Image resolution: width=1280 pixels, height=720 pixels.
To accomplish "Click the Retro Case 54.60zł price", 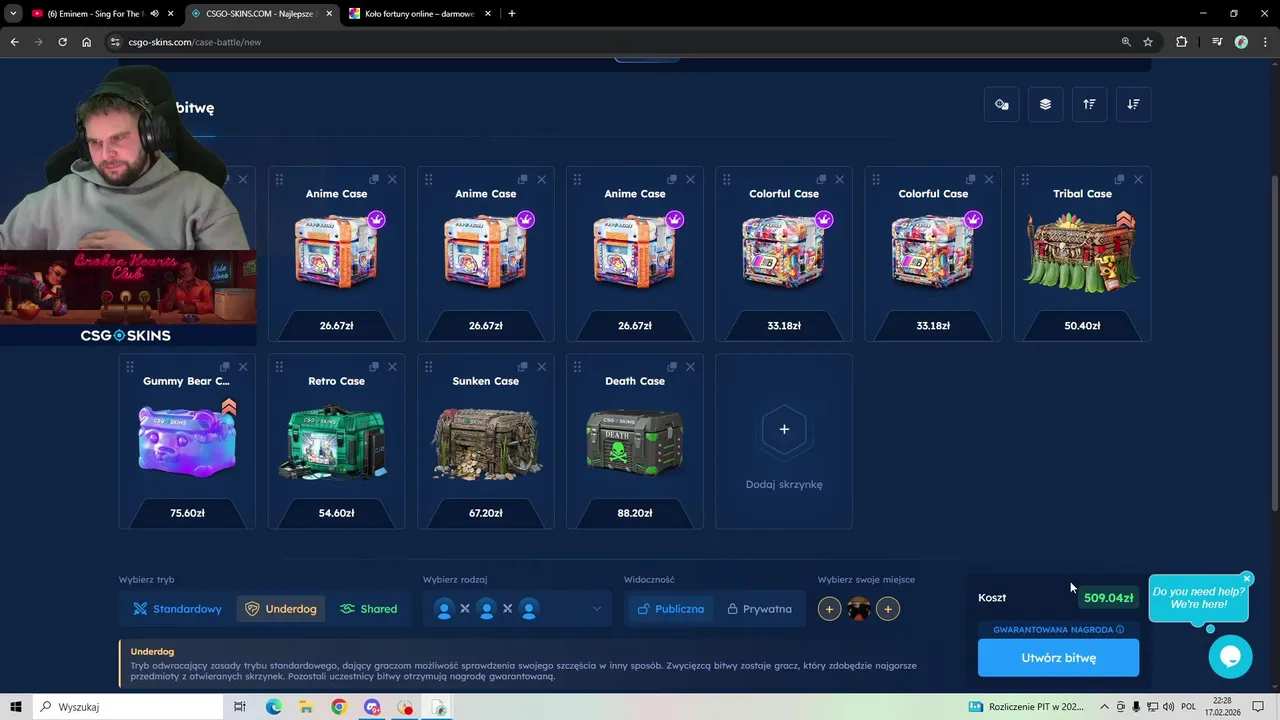I will [336, 513].
